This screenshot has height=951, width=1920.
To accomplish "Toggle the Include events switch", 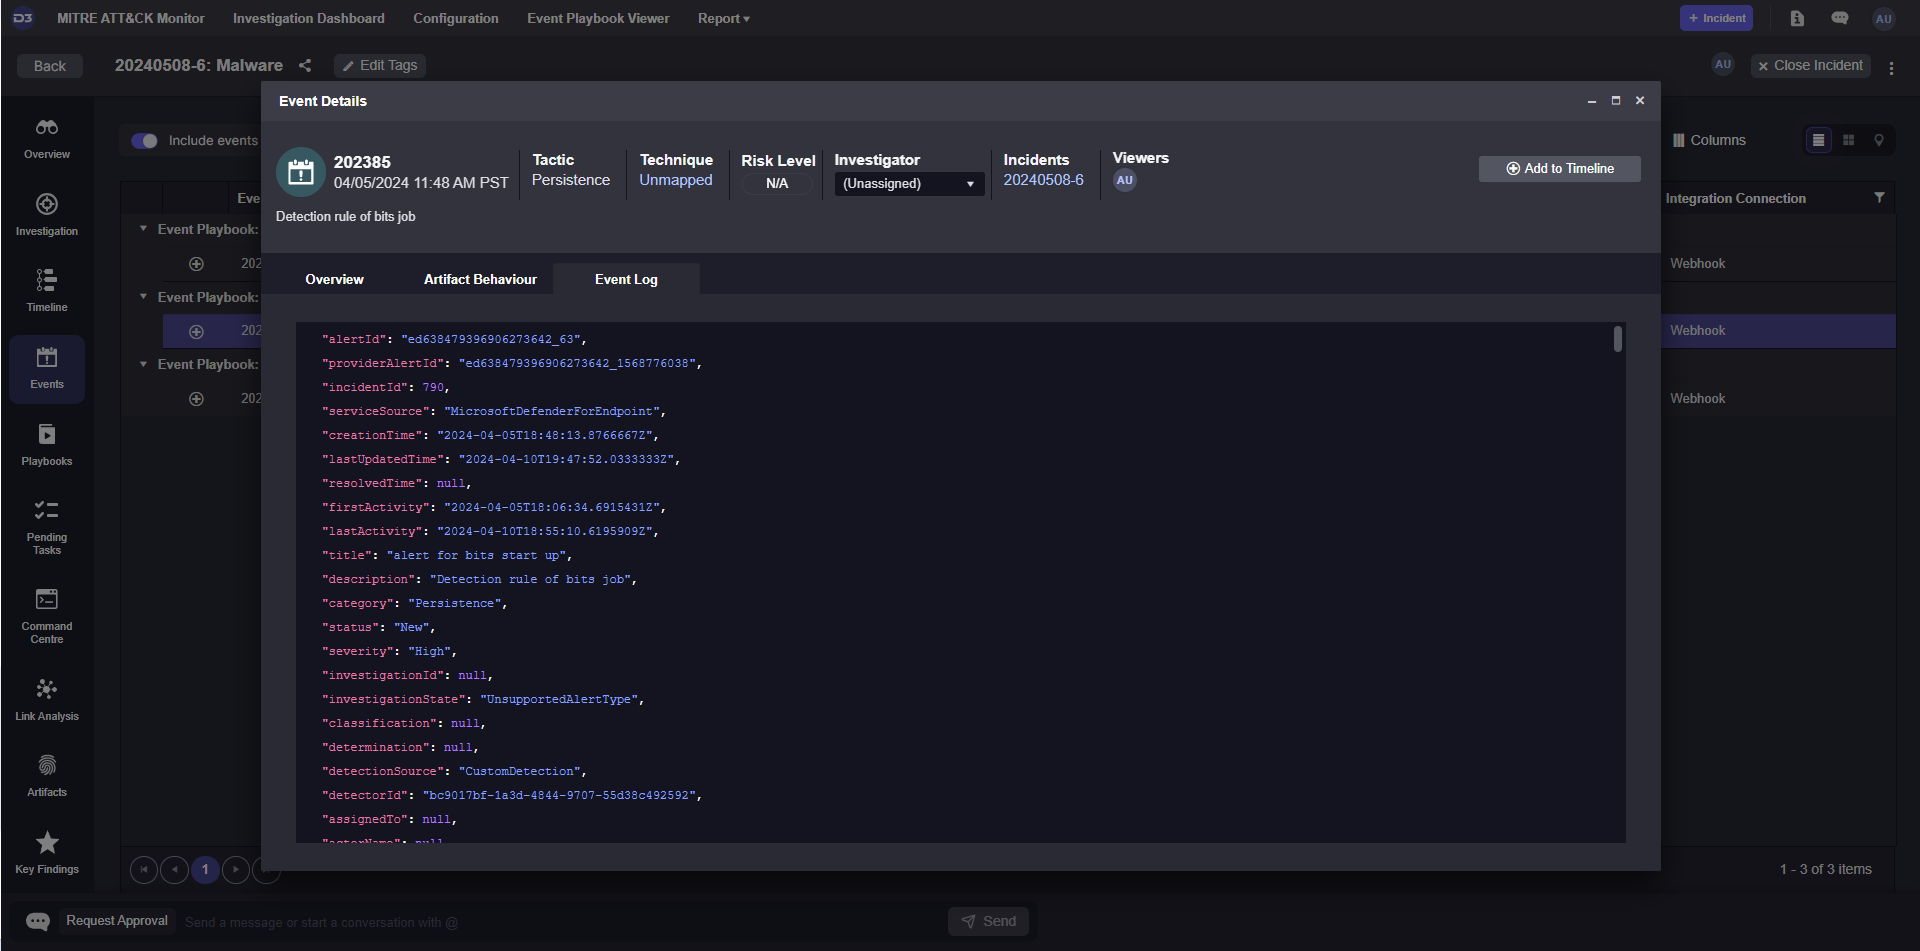I will (145, 141).
